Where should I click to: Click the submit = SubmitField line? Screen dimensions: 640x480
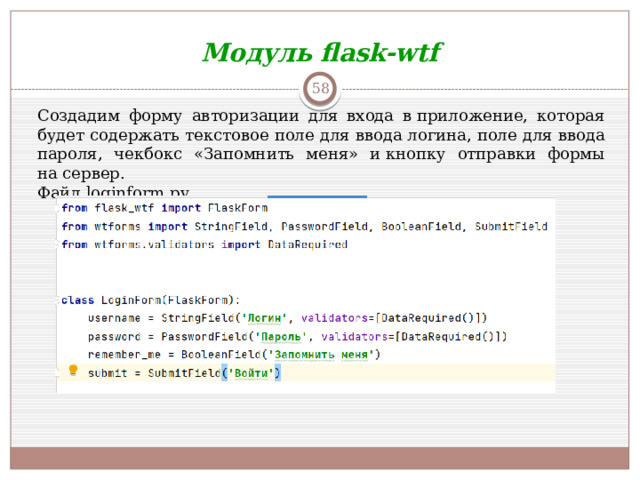point(184,373)
